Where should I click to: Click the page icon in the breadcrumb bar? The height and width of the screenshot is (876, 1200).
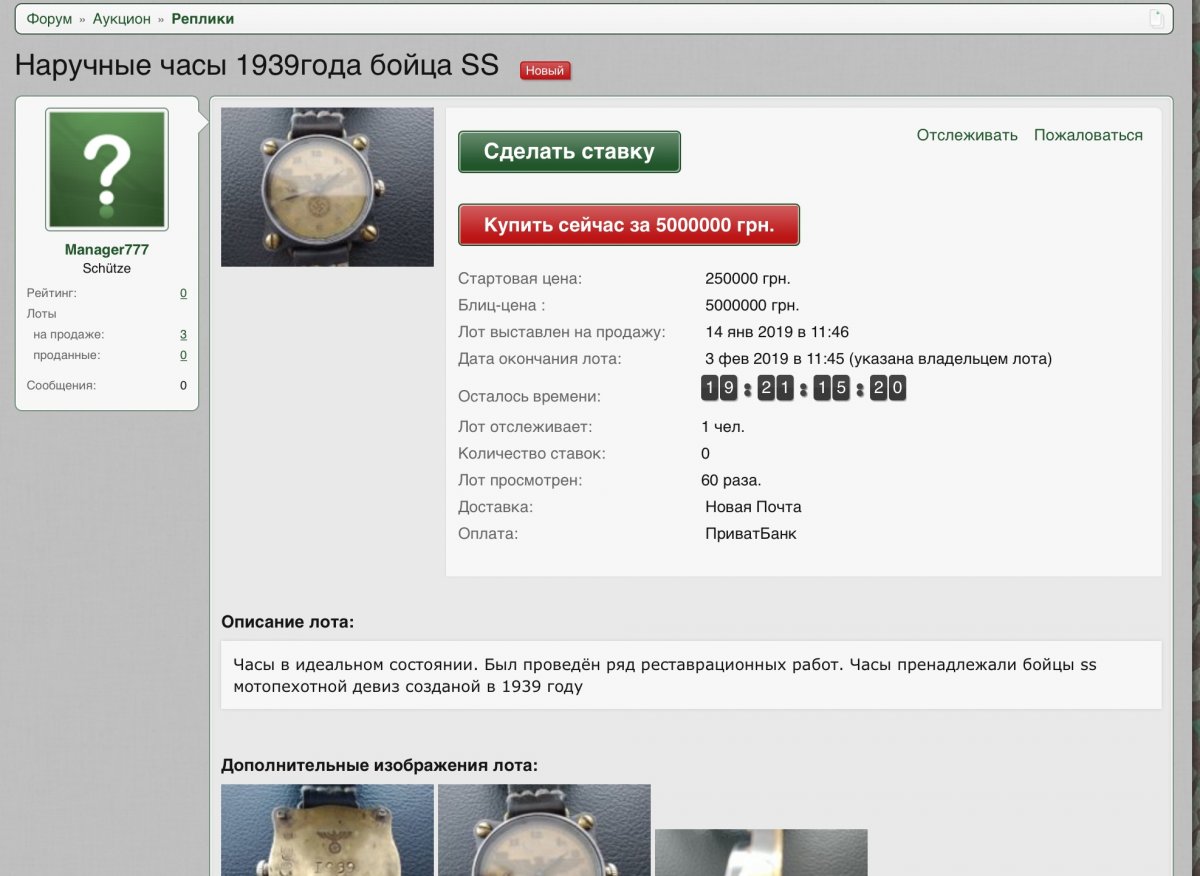[1157, 18]
